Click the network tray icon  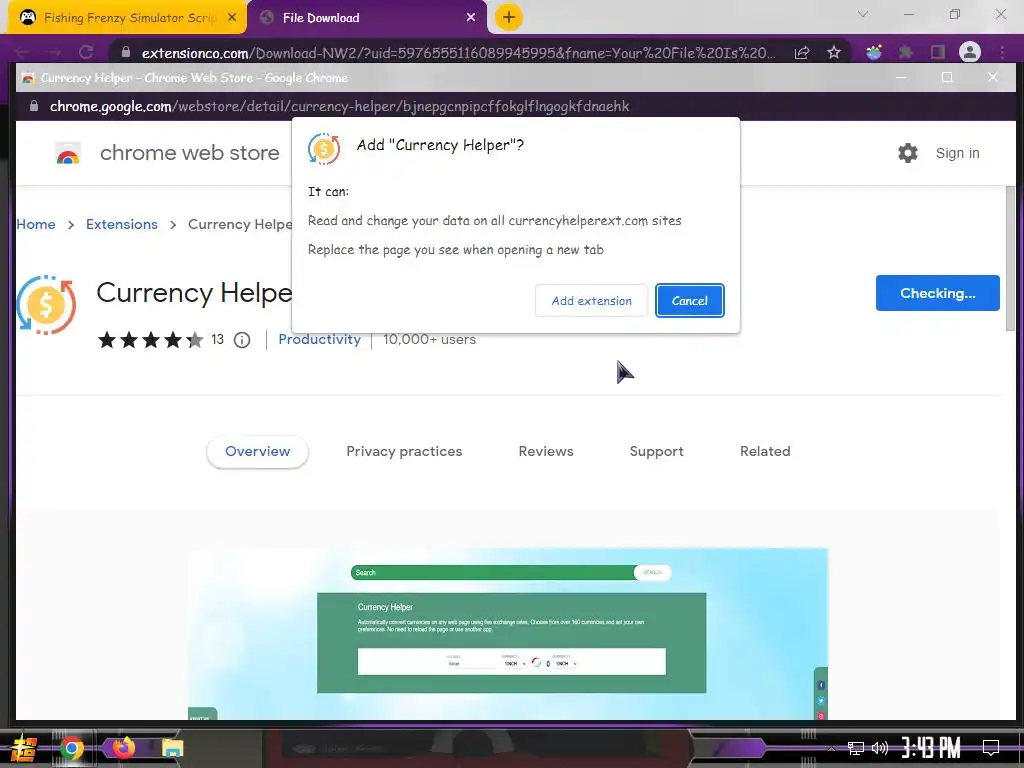[856, 748]
